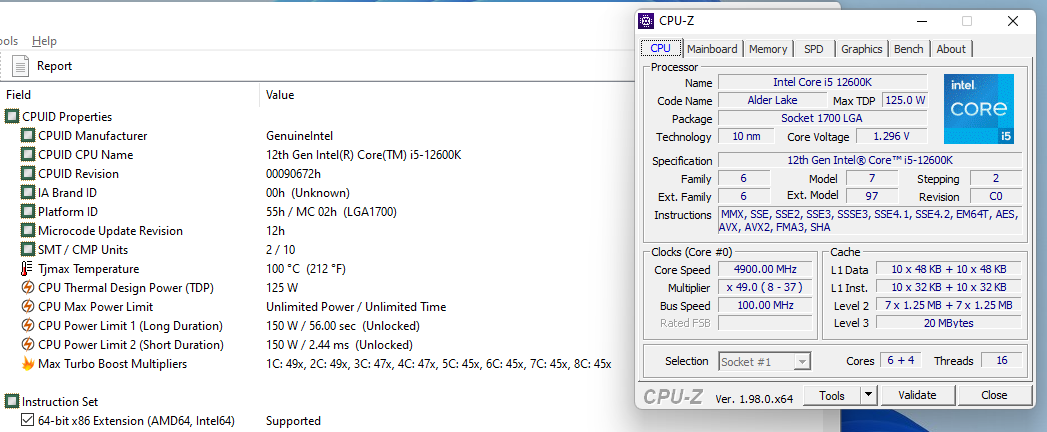Click the CPU-Z title bar app icon
Image resolution: width=1047 pixels, height=432 pixels.
tap(646, 21)
